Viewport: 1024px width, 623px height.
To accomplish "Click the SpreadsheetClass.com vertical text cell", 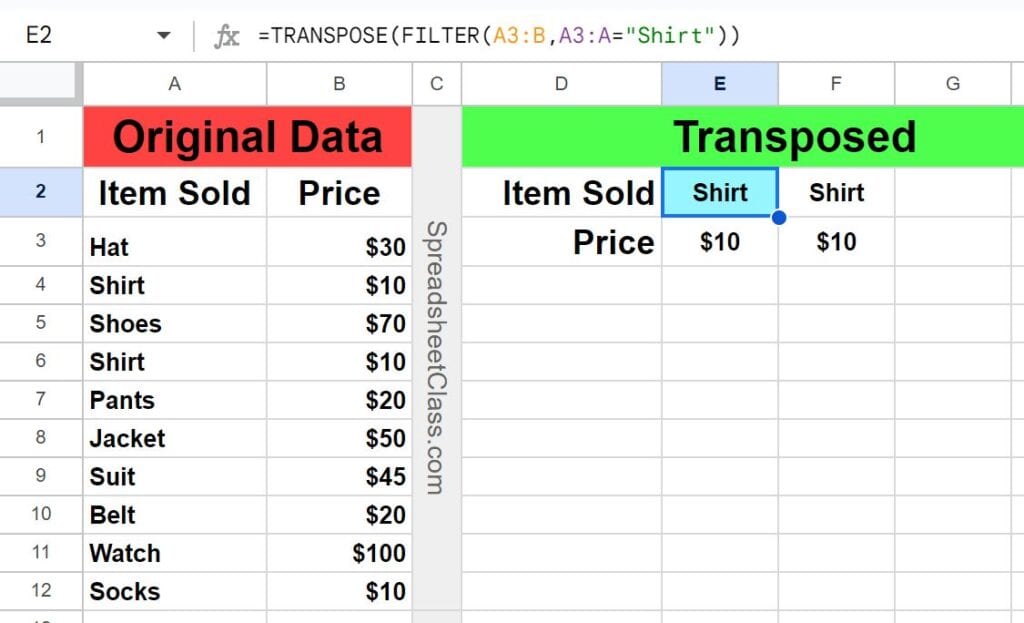I will [436, 358].
